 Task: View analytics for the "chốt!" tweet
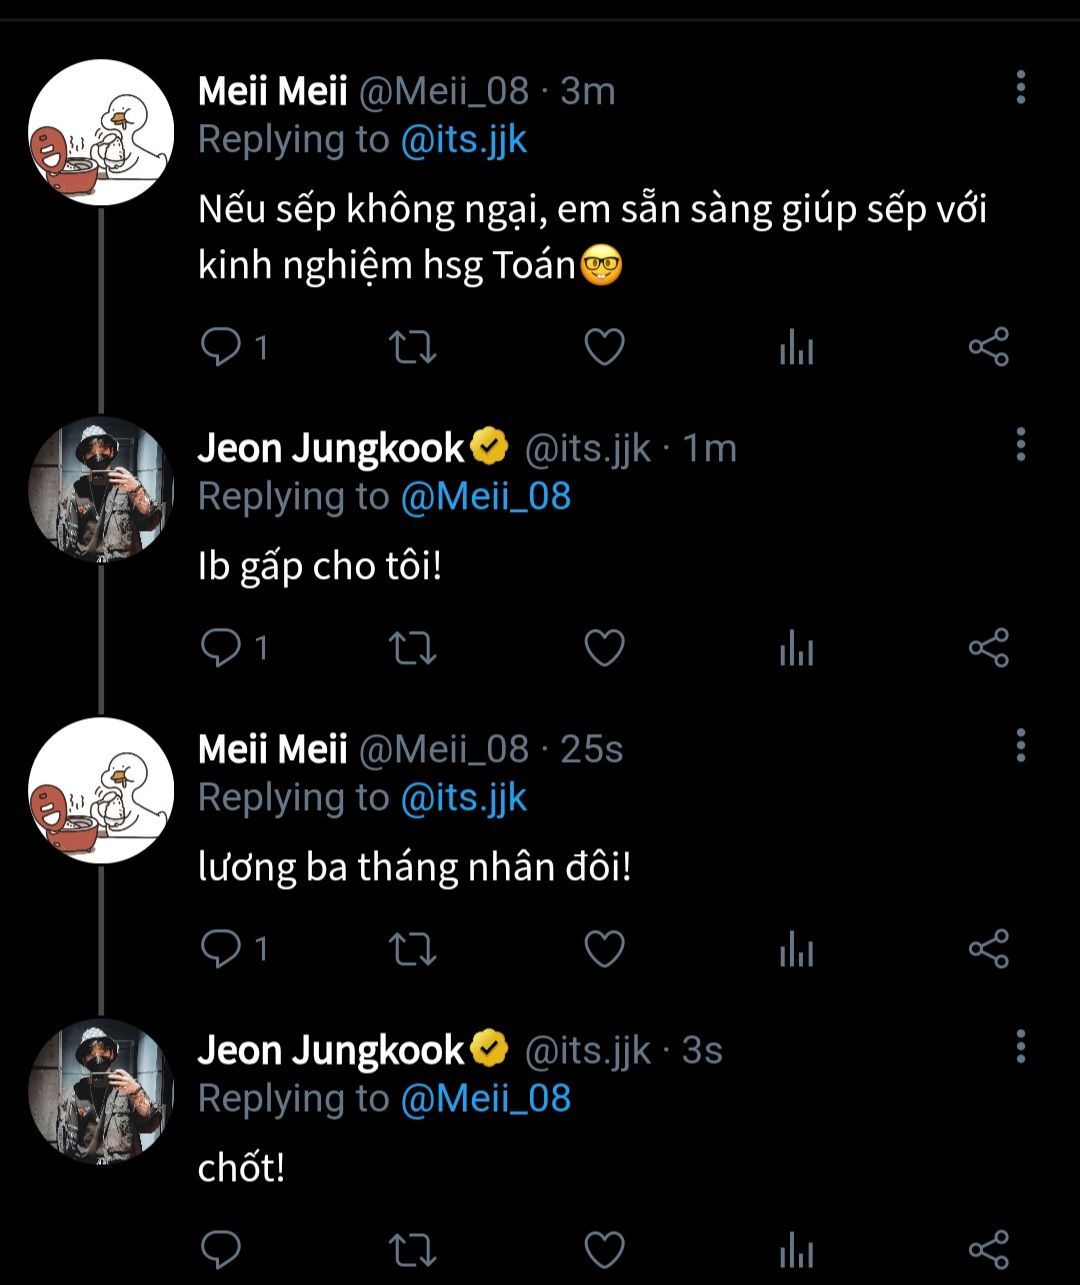[796, 1250]
